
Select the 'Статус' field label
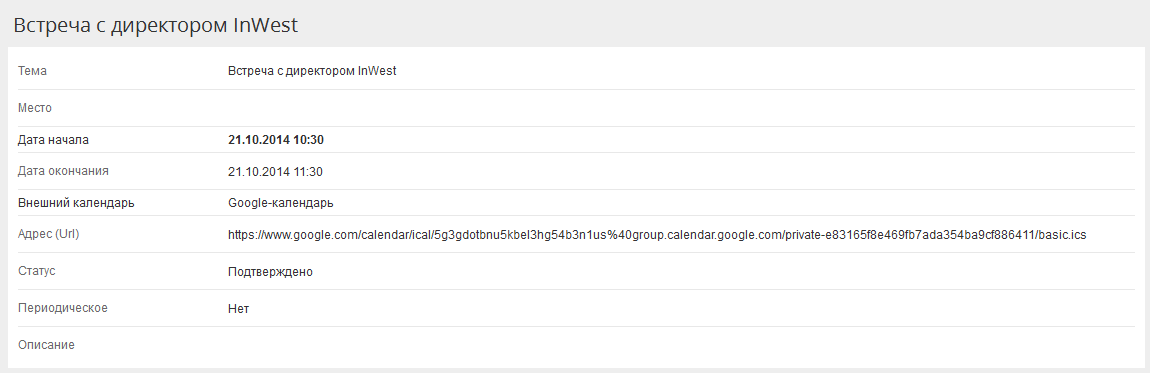pyautogui.click(x=37, y=271)
